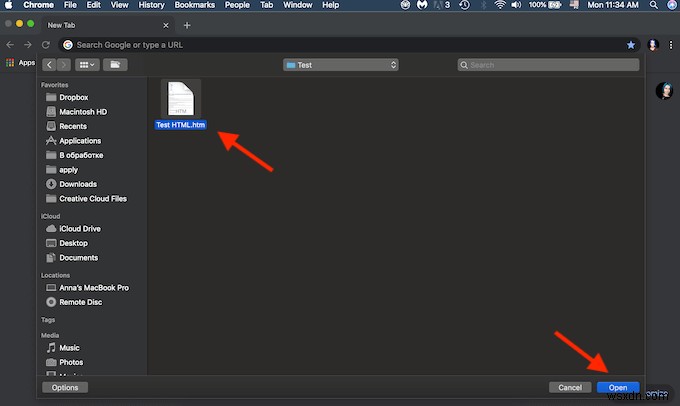The width and height of the screenshot is (680, 406).
Task: Open the apply folder in sidebar
Action: click(69, 170)
